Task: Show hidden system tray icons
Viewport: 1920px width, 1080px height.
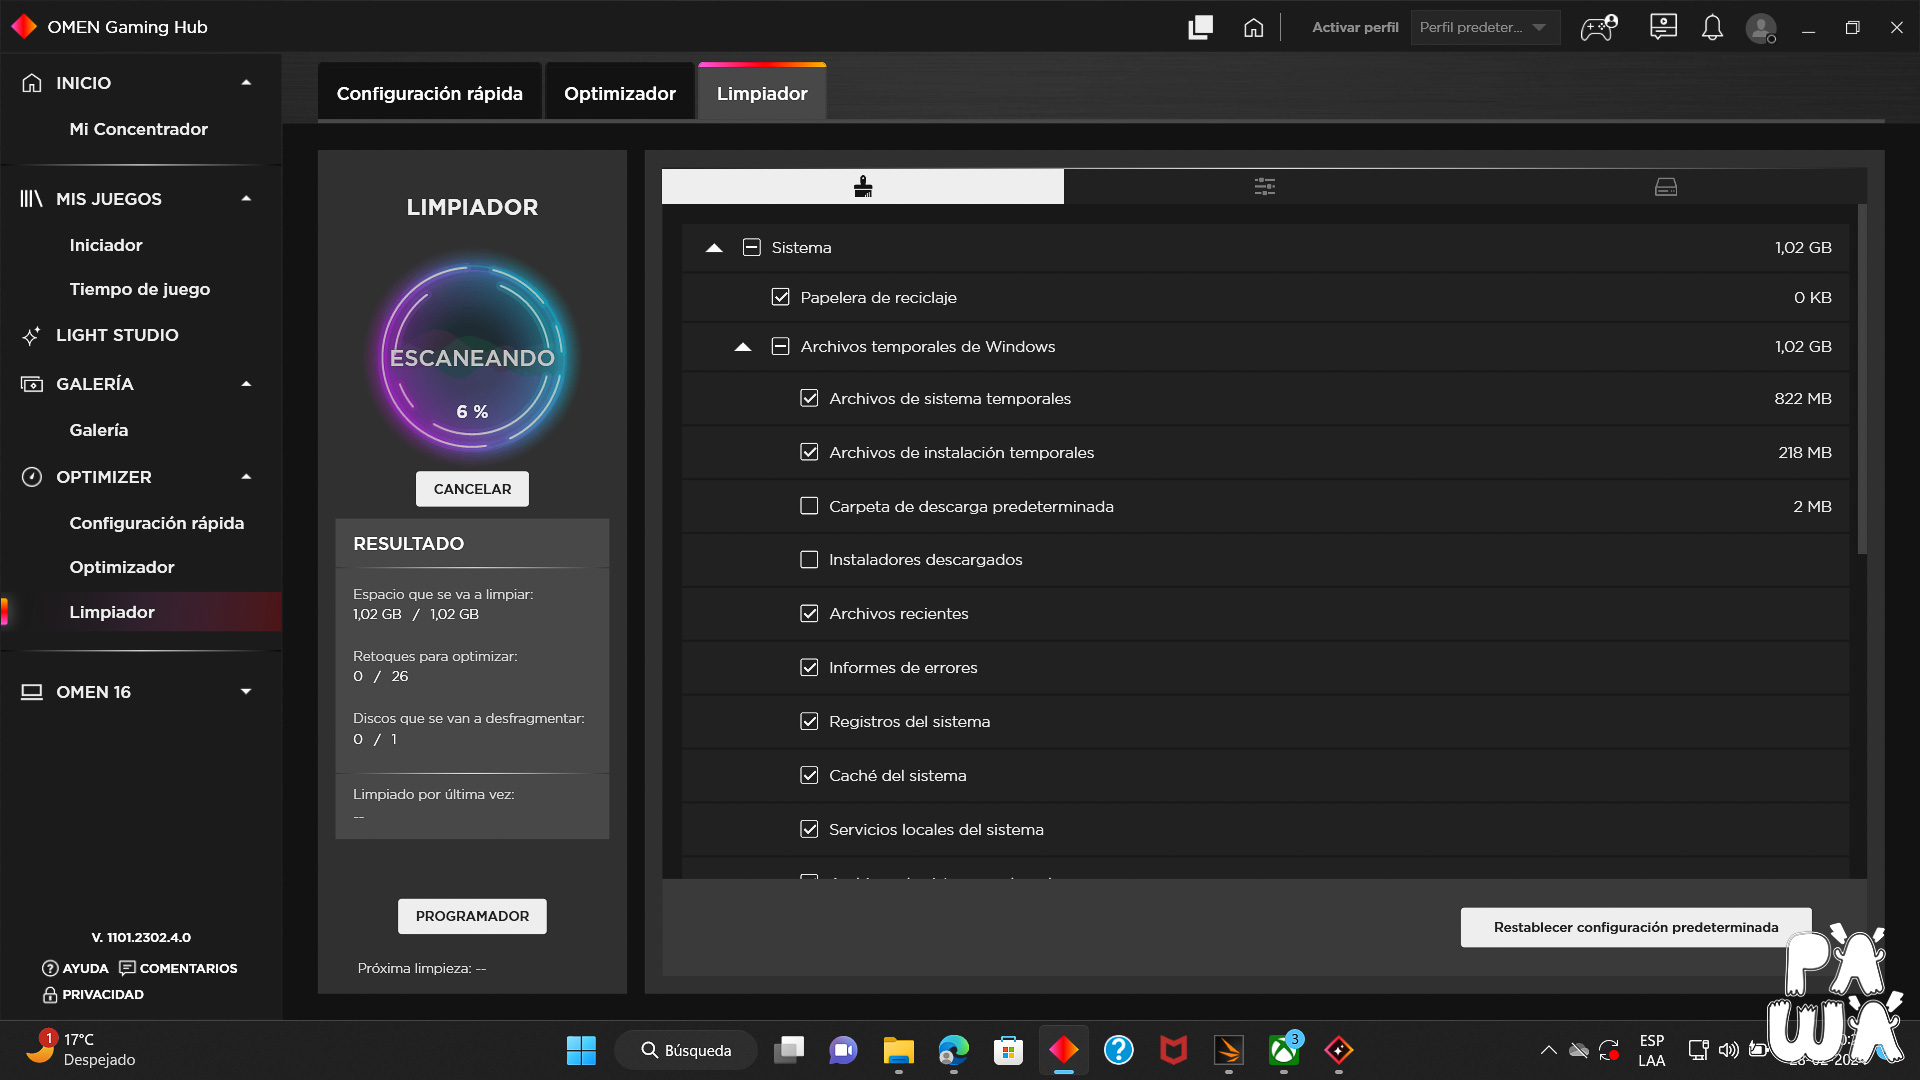Action: click(x=1549, y=1050)
